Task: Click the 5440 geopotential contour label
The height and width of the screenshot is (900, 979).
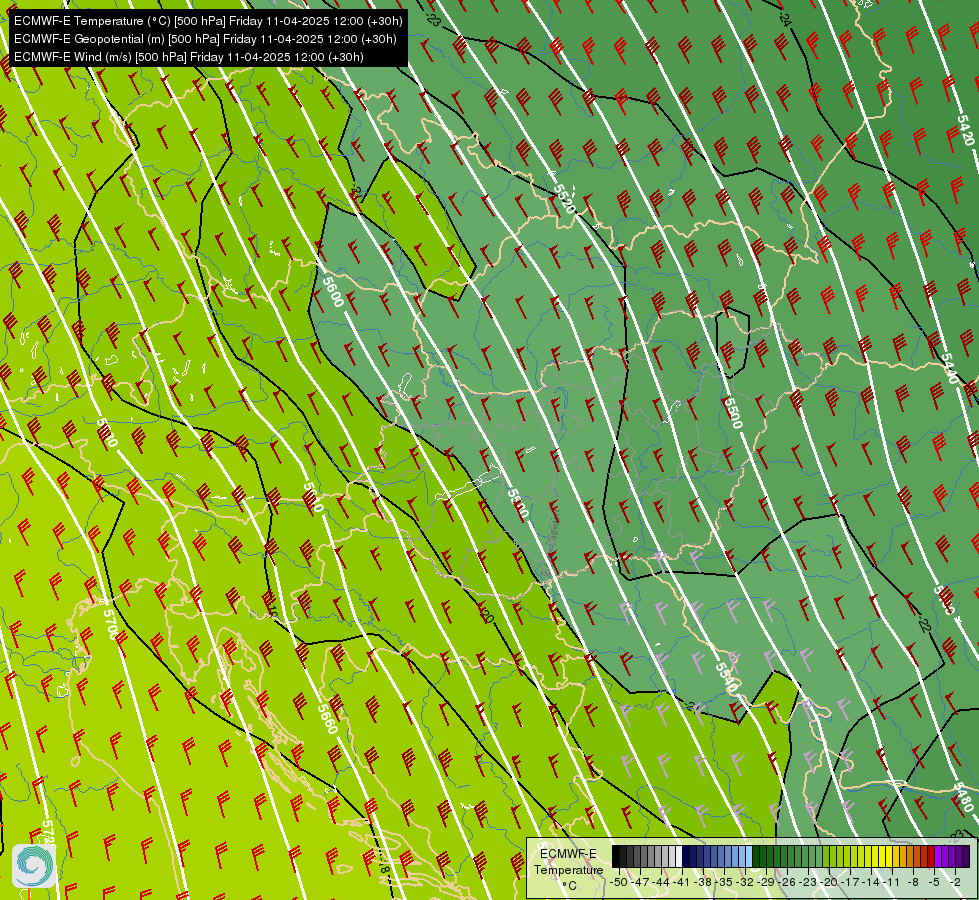Action: tap(948, 368)
